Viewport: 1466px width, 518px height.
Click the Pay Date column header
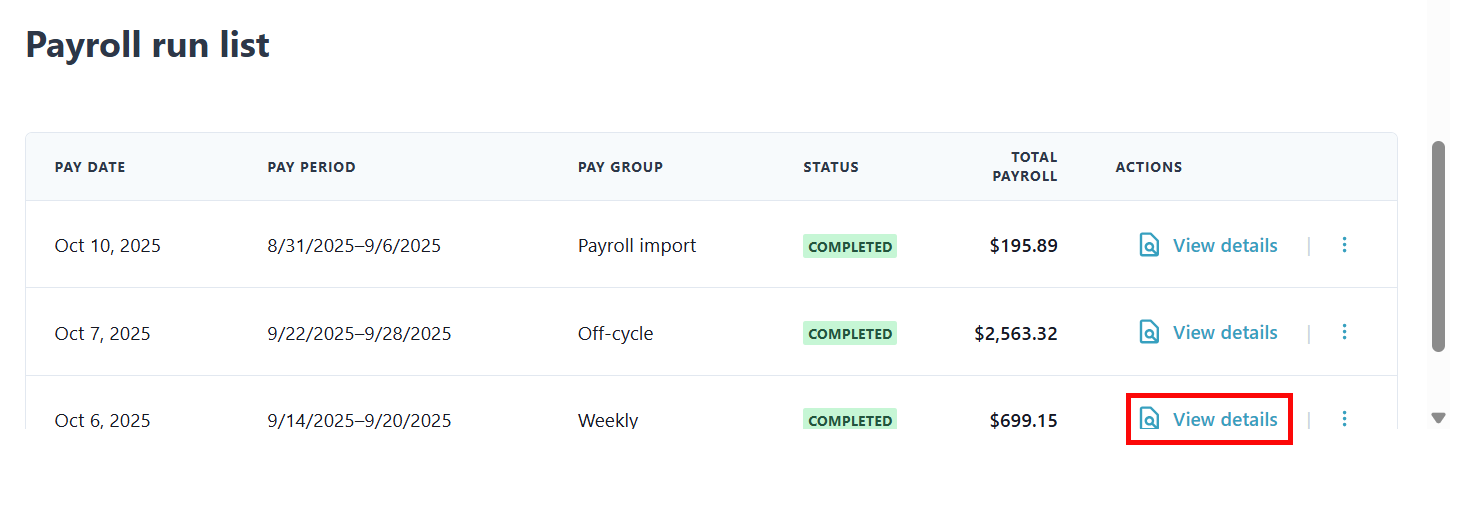90,167
